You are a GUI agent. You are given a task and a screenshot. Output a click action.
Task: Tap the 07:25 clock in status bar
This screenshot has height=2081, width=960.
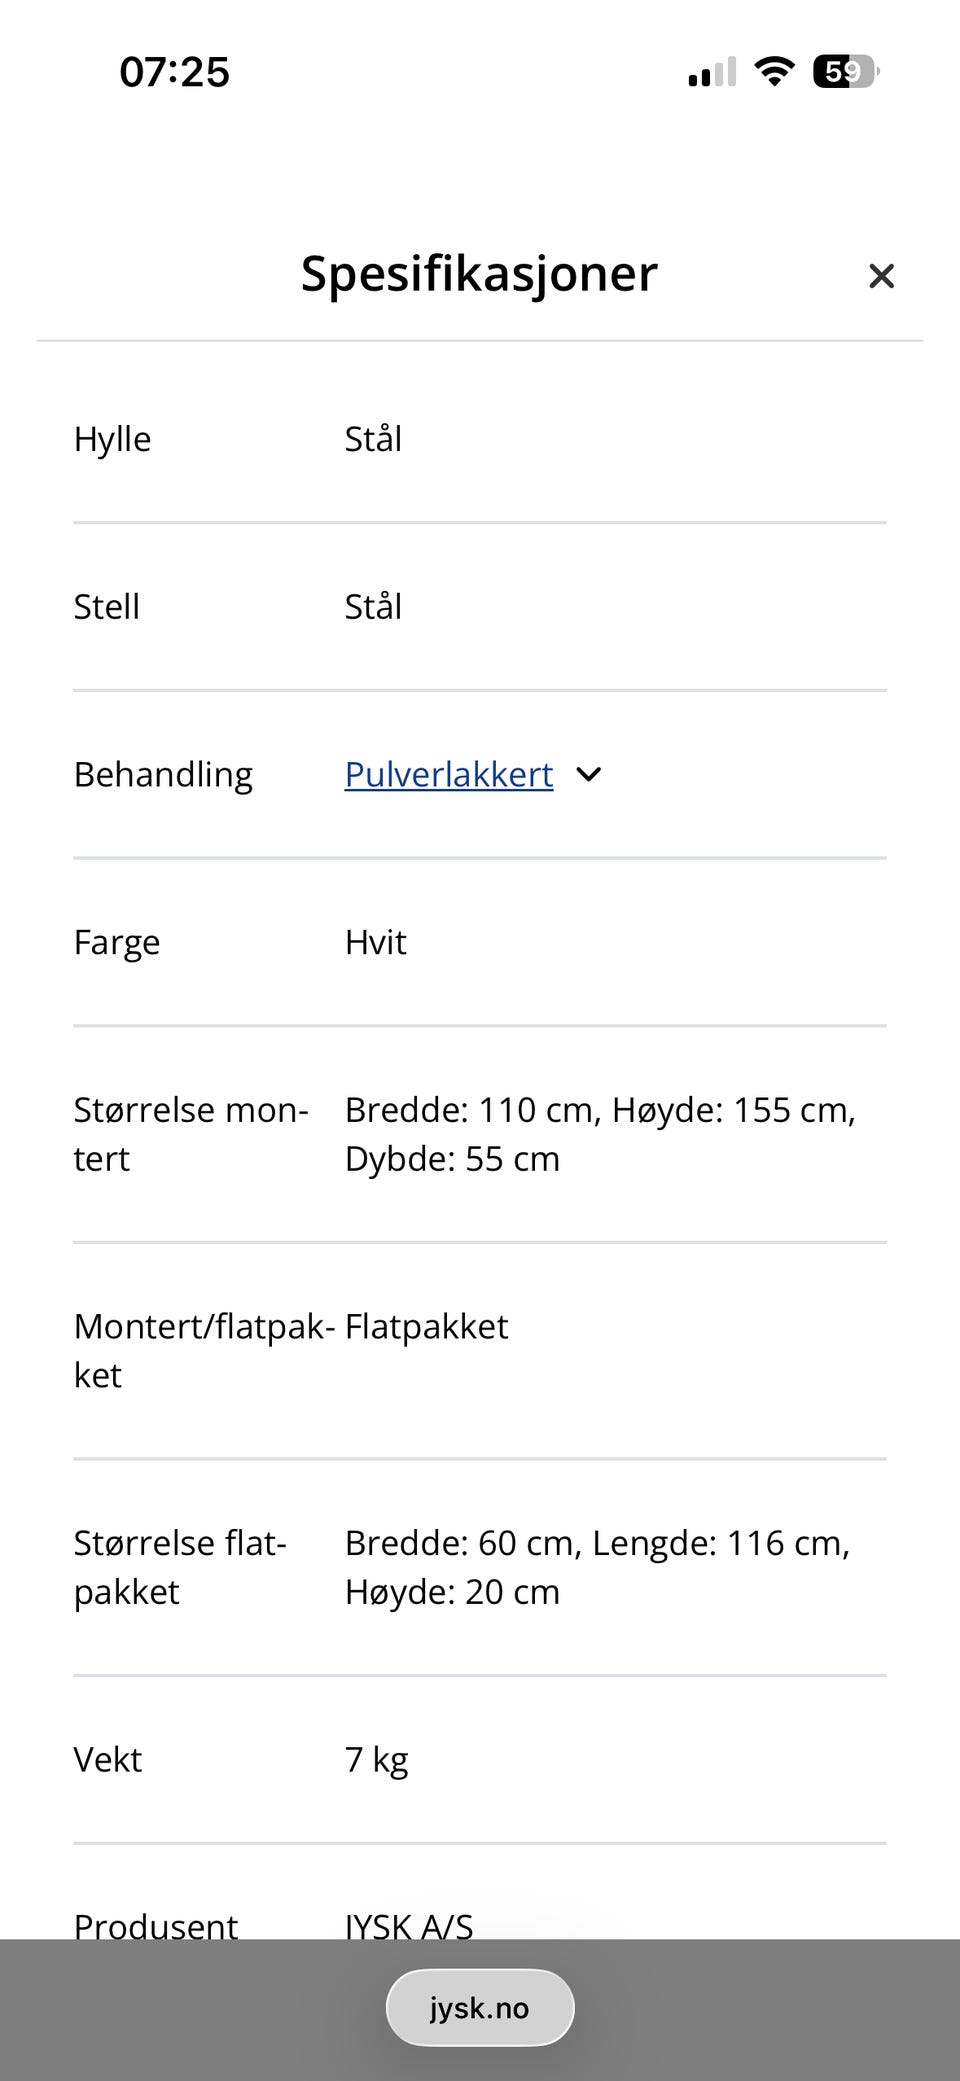174,72
